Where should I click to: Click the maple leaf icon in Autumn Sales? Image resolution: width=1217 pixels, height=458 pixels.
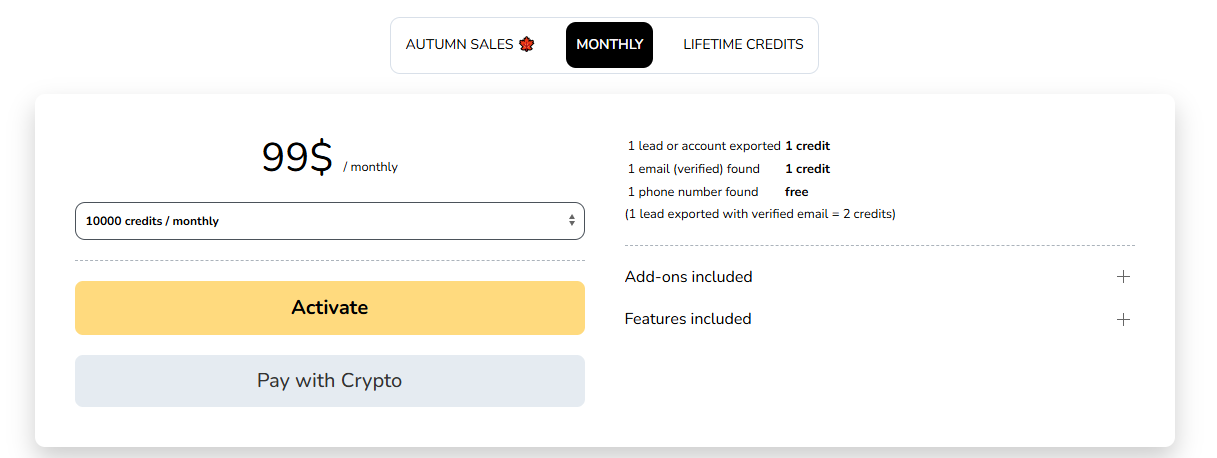click(527, 45)
